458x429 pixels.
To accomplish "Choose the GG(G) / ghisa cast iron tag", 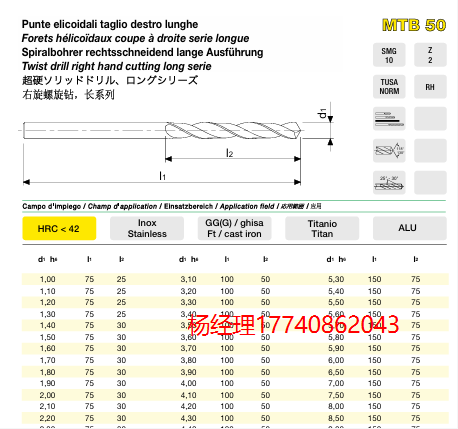I will point(234,228).
